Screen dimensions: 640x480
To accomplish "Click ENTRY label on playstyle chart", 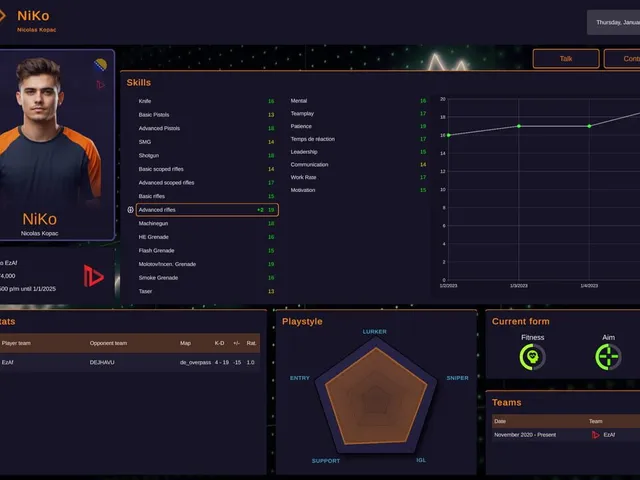I will point(300,378).
